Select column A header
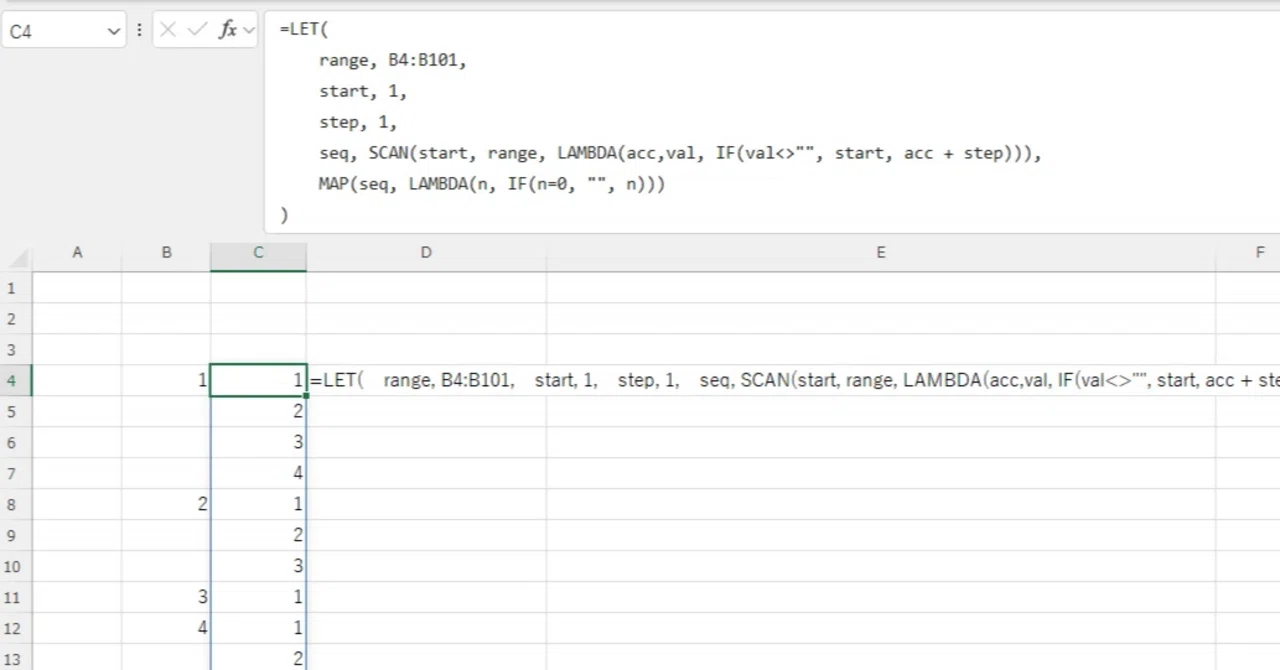 point(77,253)
